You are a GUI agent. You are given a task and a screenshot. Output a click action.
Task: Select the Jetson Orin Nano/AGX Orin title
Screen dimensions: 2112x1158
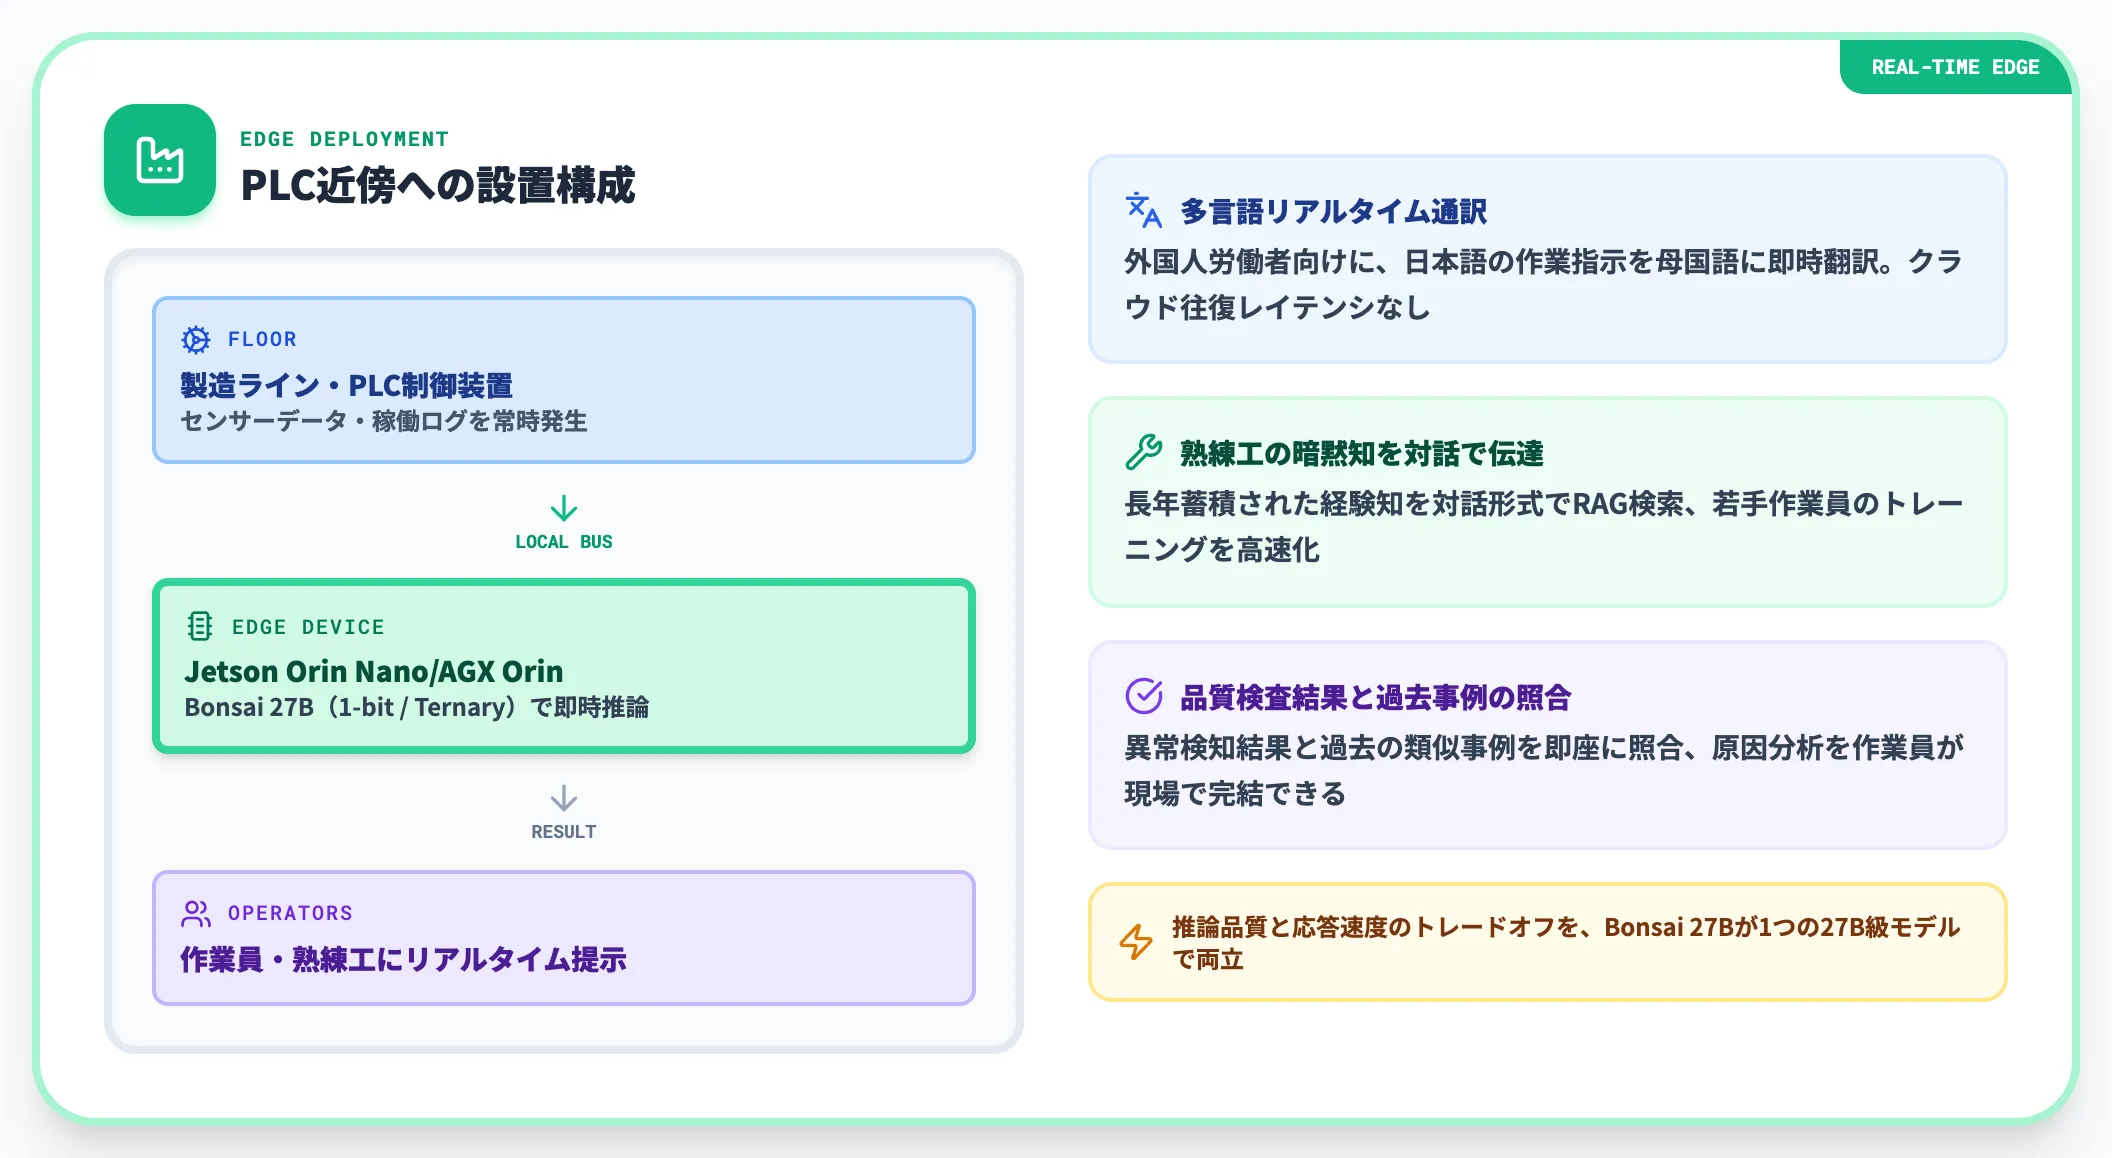pyautogui.click(x=374, y=671)
